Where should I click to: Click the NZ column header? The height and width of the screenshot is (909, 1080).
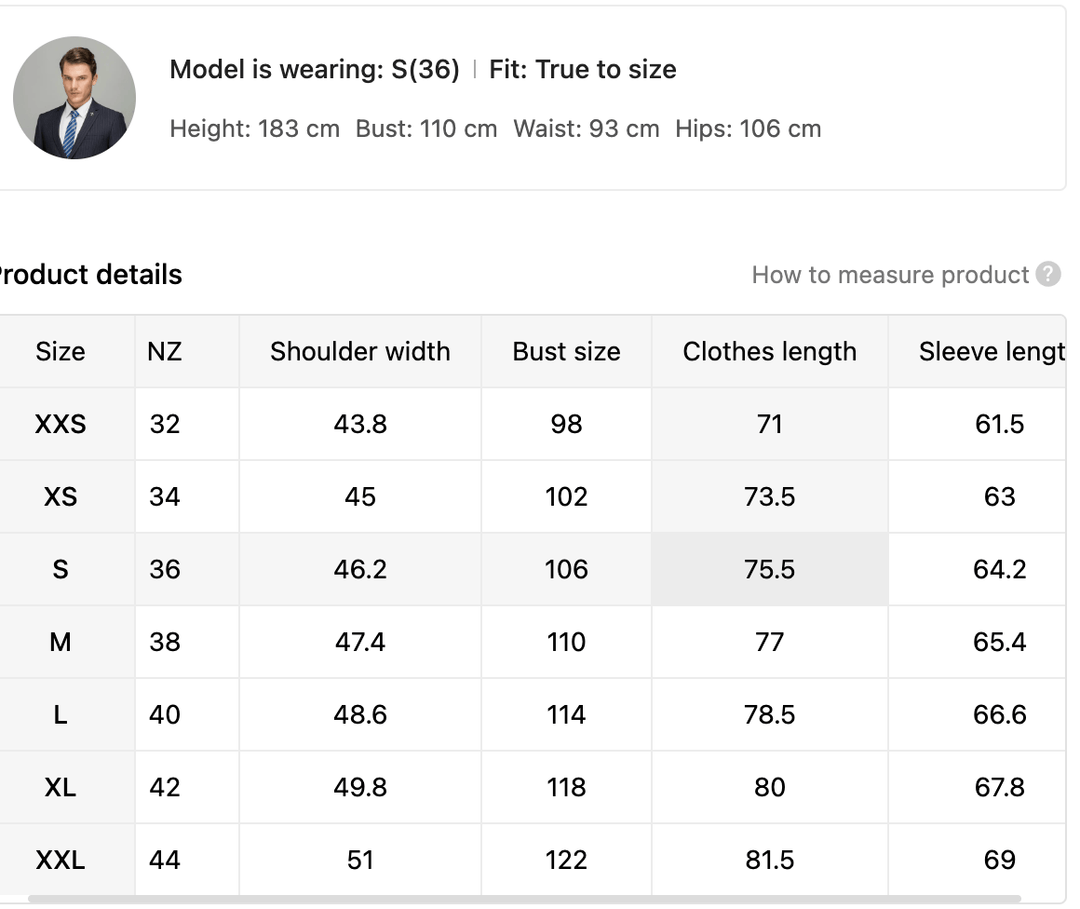coord(165,352)
